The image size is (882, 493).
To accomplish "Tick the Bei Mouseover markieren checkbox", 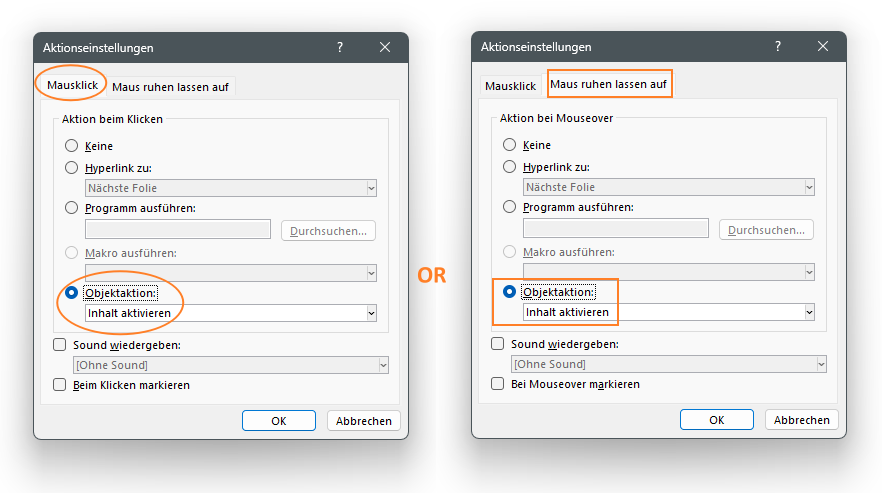I will (497, 384).
